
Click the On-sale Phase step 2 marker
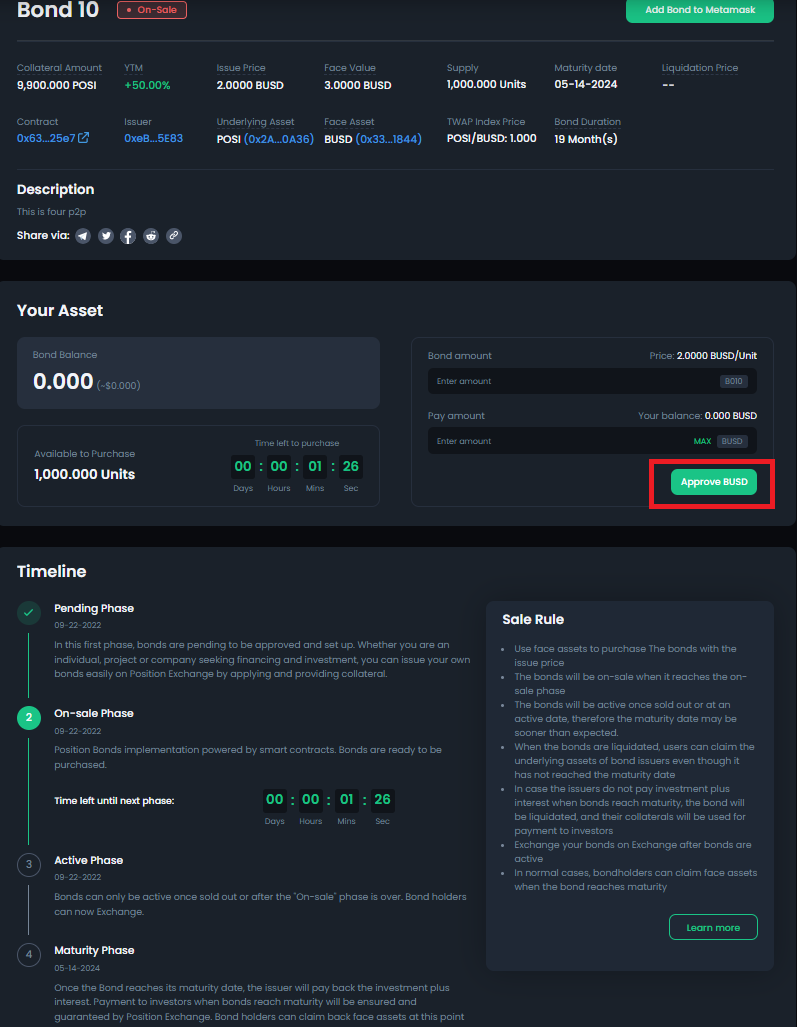pos(29,718)
